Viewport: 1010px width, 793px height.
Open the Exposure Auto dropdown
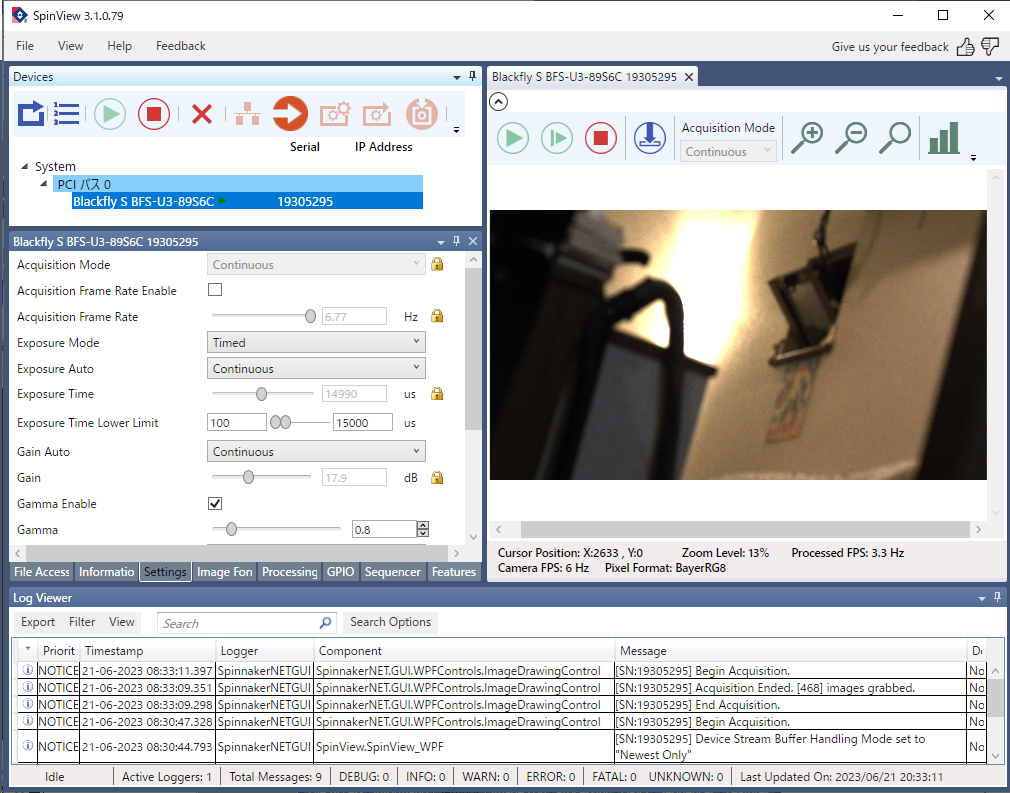[x=316, y=369]
